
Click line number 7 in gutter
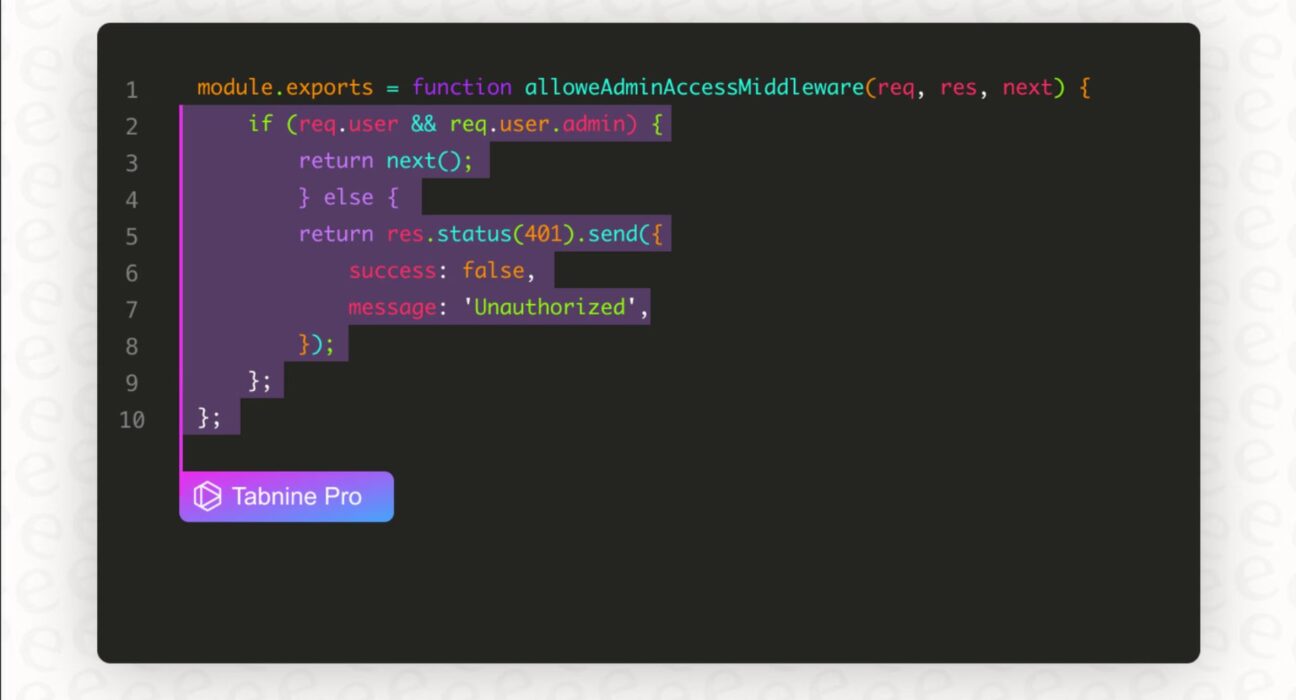[131, 310]
